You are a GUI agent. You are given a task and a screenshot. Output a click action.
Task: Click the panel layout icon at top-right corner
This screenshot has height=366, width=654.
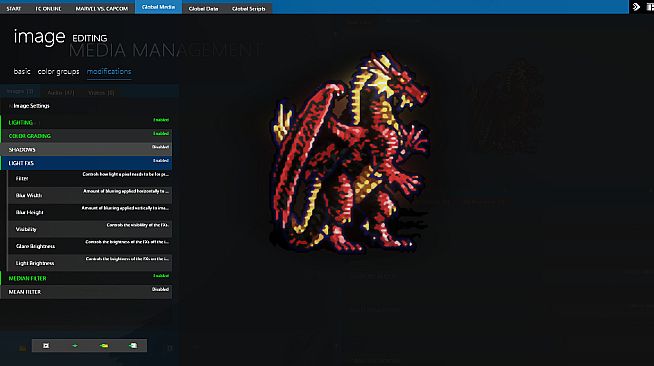pyautogui.click(x=650, y=7)
